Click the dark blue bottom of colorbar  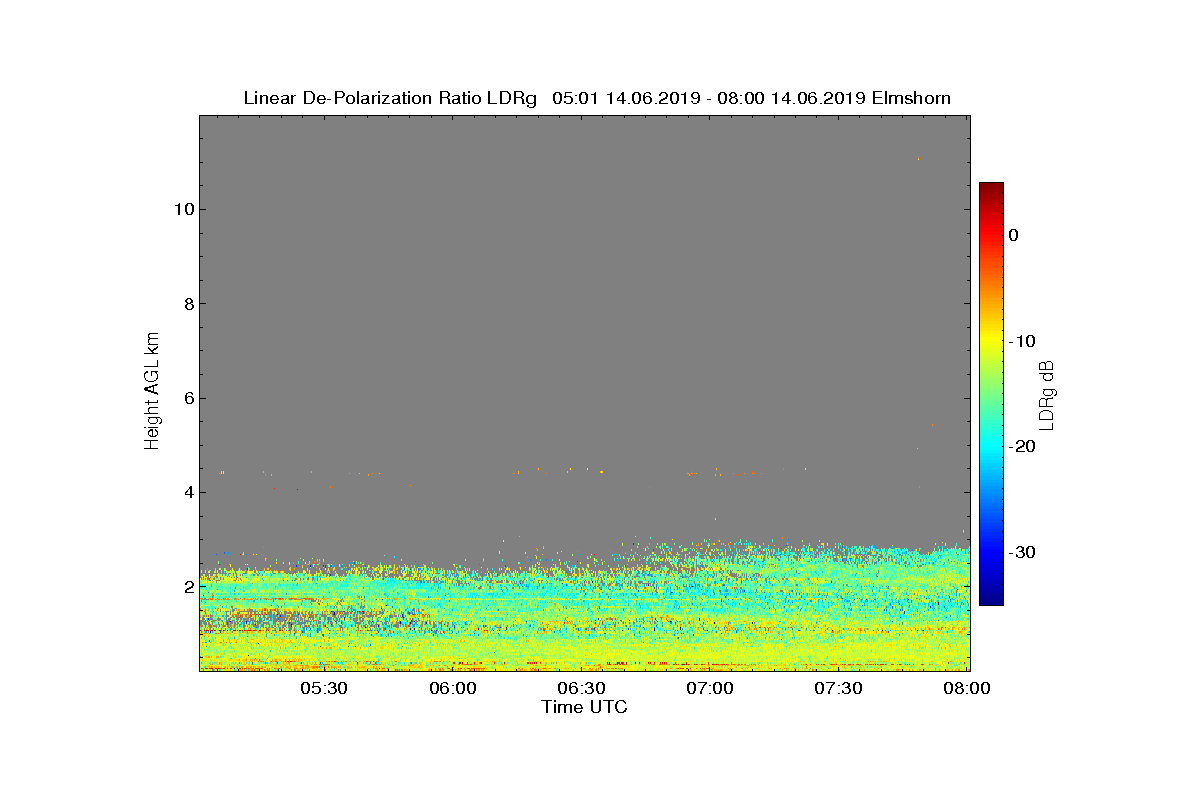point(991,599)
